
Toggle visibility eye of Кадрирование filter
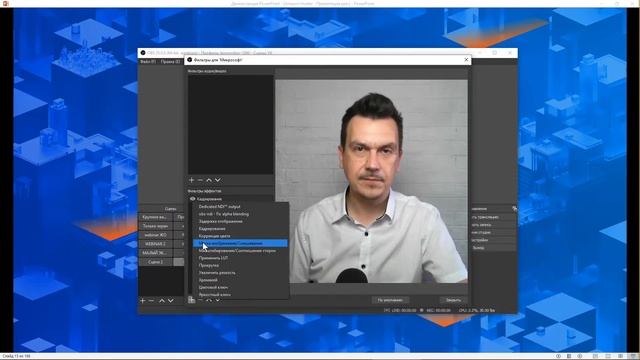(192, 199)
